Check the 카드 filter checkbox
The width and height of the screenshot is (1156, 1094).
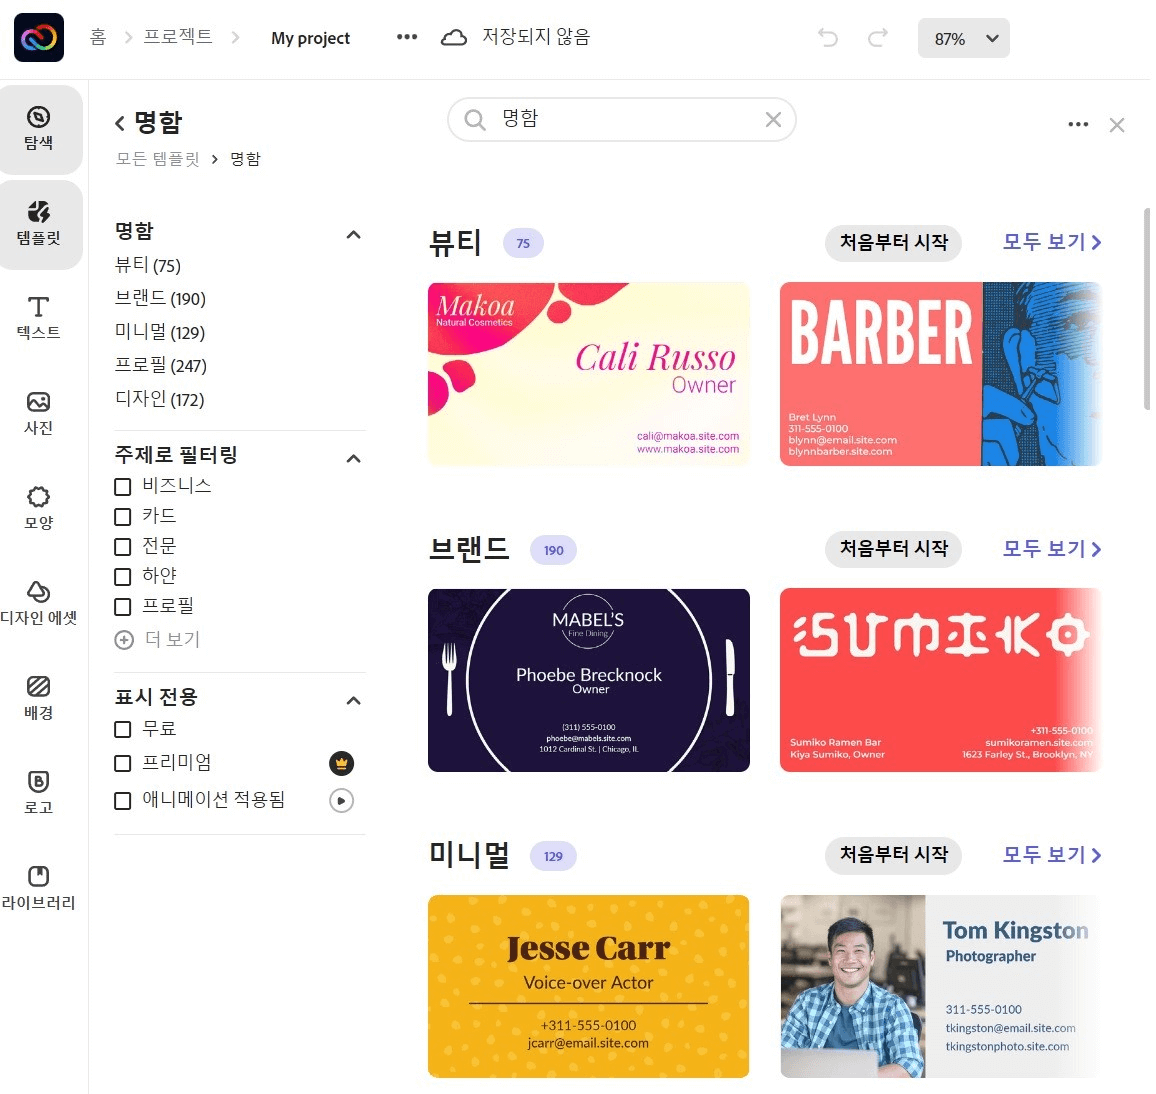point(123,517)
